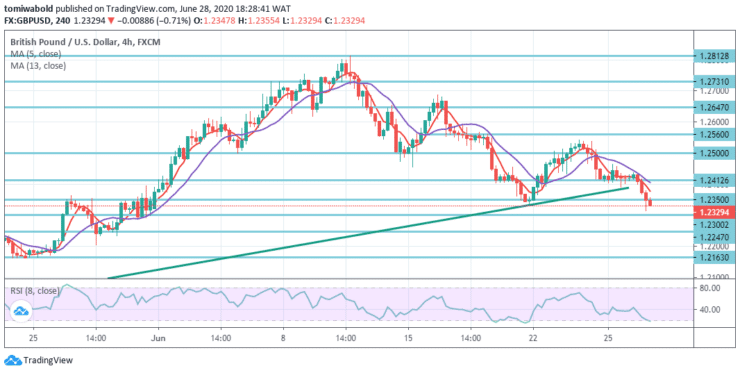The width and height of the screenshot is (740, 373).
Task: Click the green ascending trendline
Action: (369, 233)
